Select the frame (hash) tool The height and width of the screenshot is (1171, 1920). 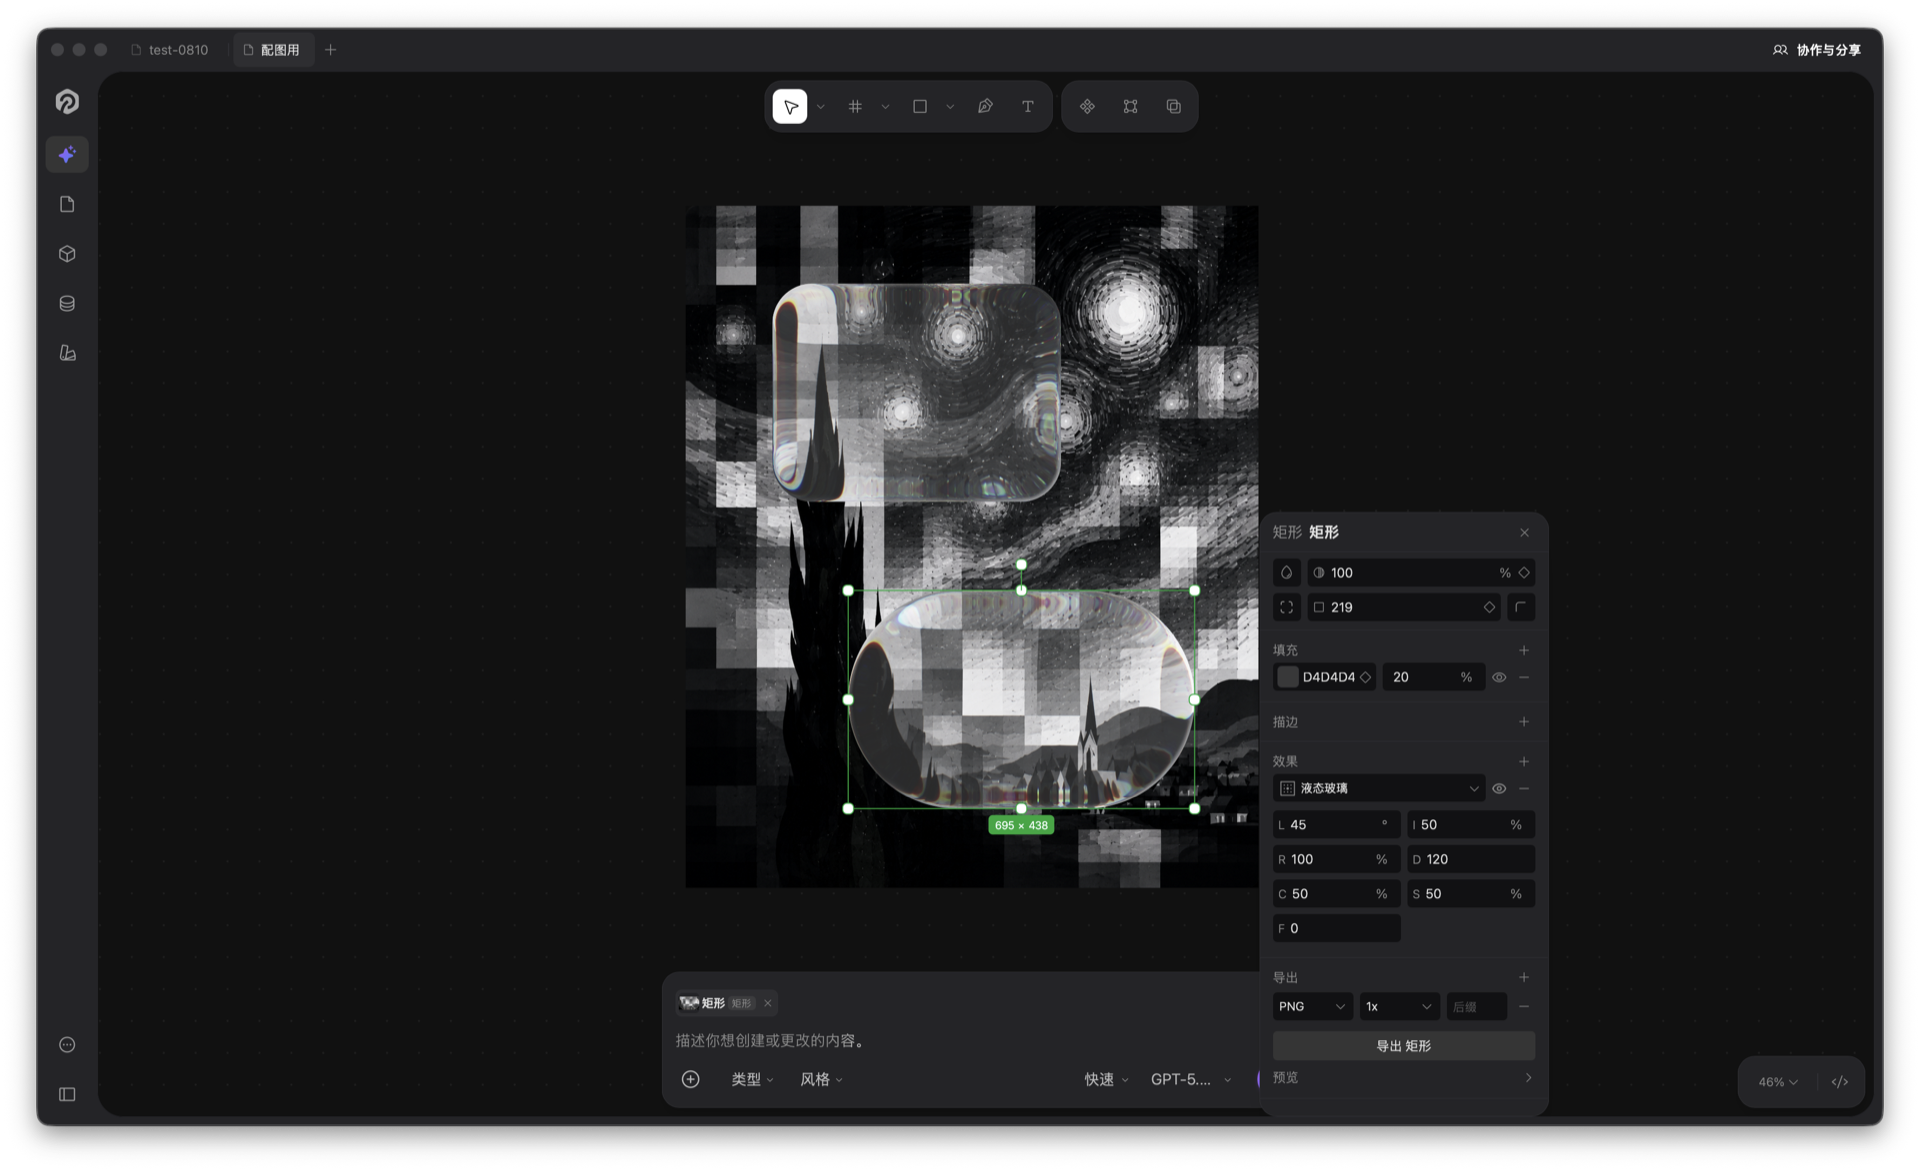pyautogui.click(x=855, y=106)
